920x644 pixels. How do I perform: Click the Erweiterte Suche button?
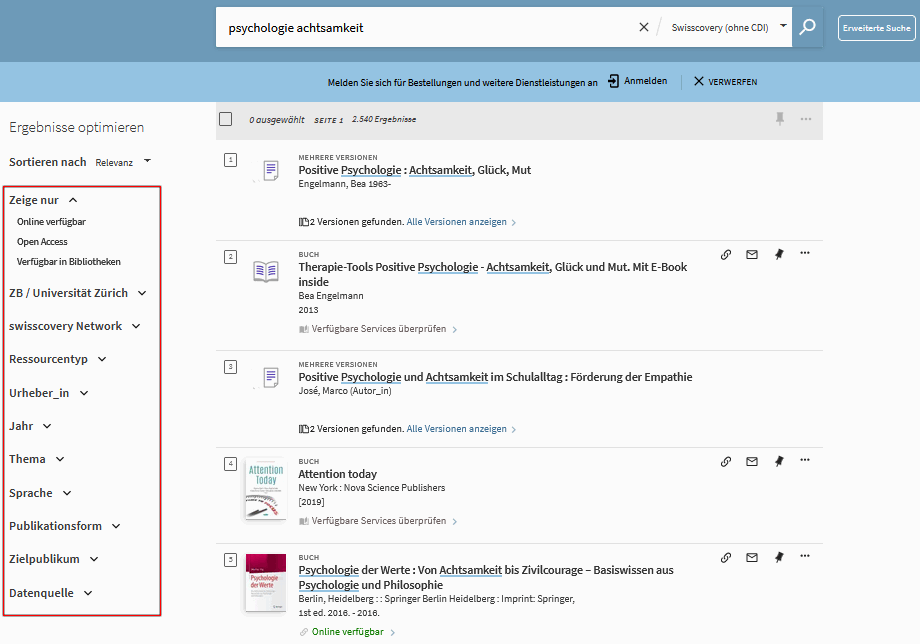click(x=876, y=28)
